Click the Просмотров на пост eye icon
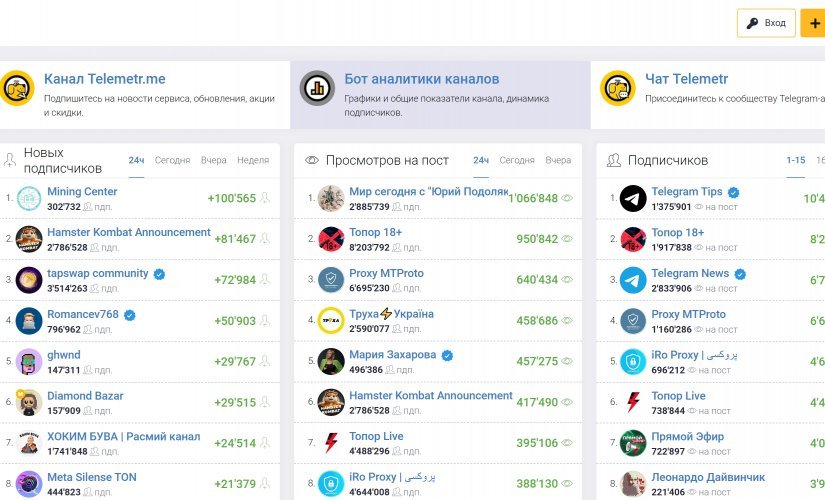Screen dimensions: 825x500 coord(312,160)
